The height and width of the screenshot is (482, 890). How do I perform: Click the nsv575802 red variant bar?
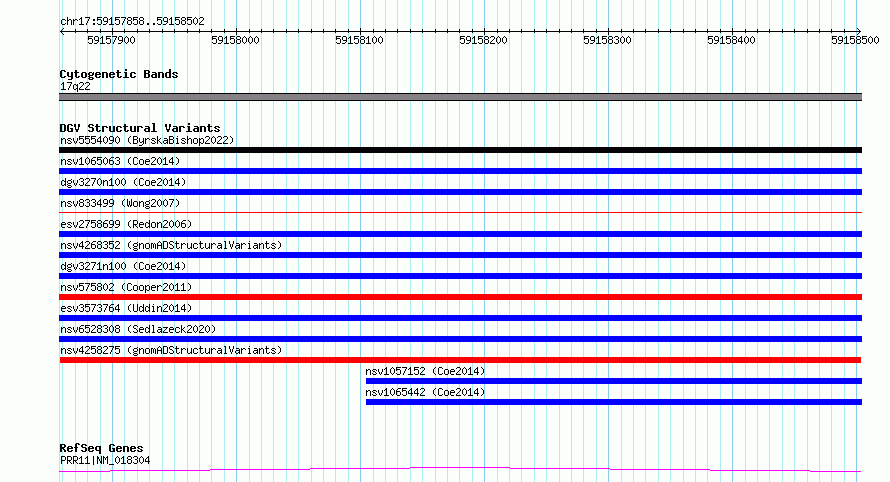point(460,297)
